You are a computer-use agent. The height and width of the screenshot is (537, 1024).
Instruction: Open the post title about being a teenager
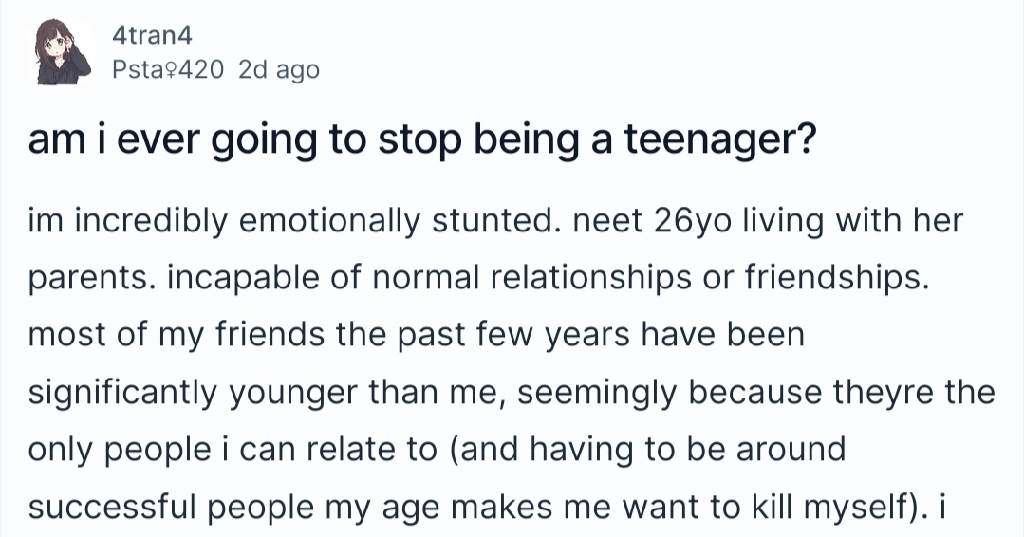419,145
